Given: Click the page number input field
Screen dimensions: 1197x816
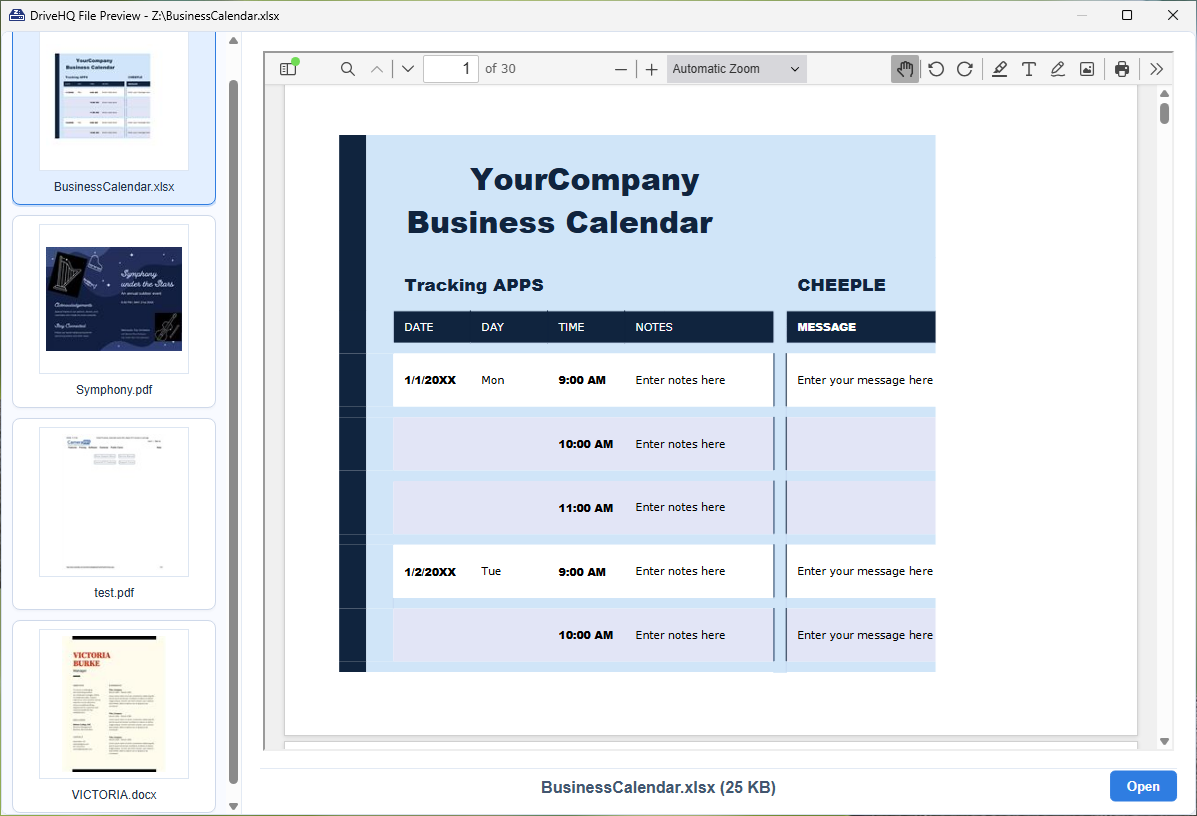Looking at the screenshot, I should 450,69.
